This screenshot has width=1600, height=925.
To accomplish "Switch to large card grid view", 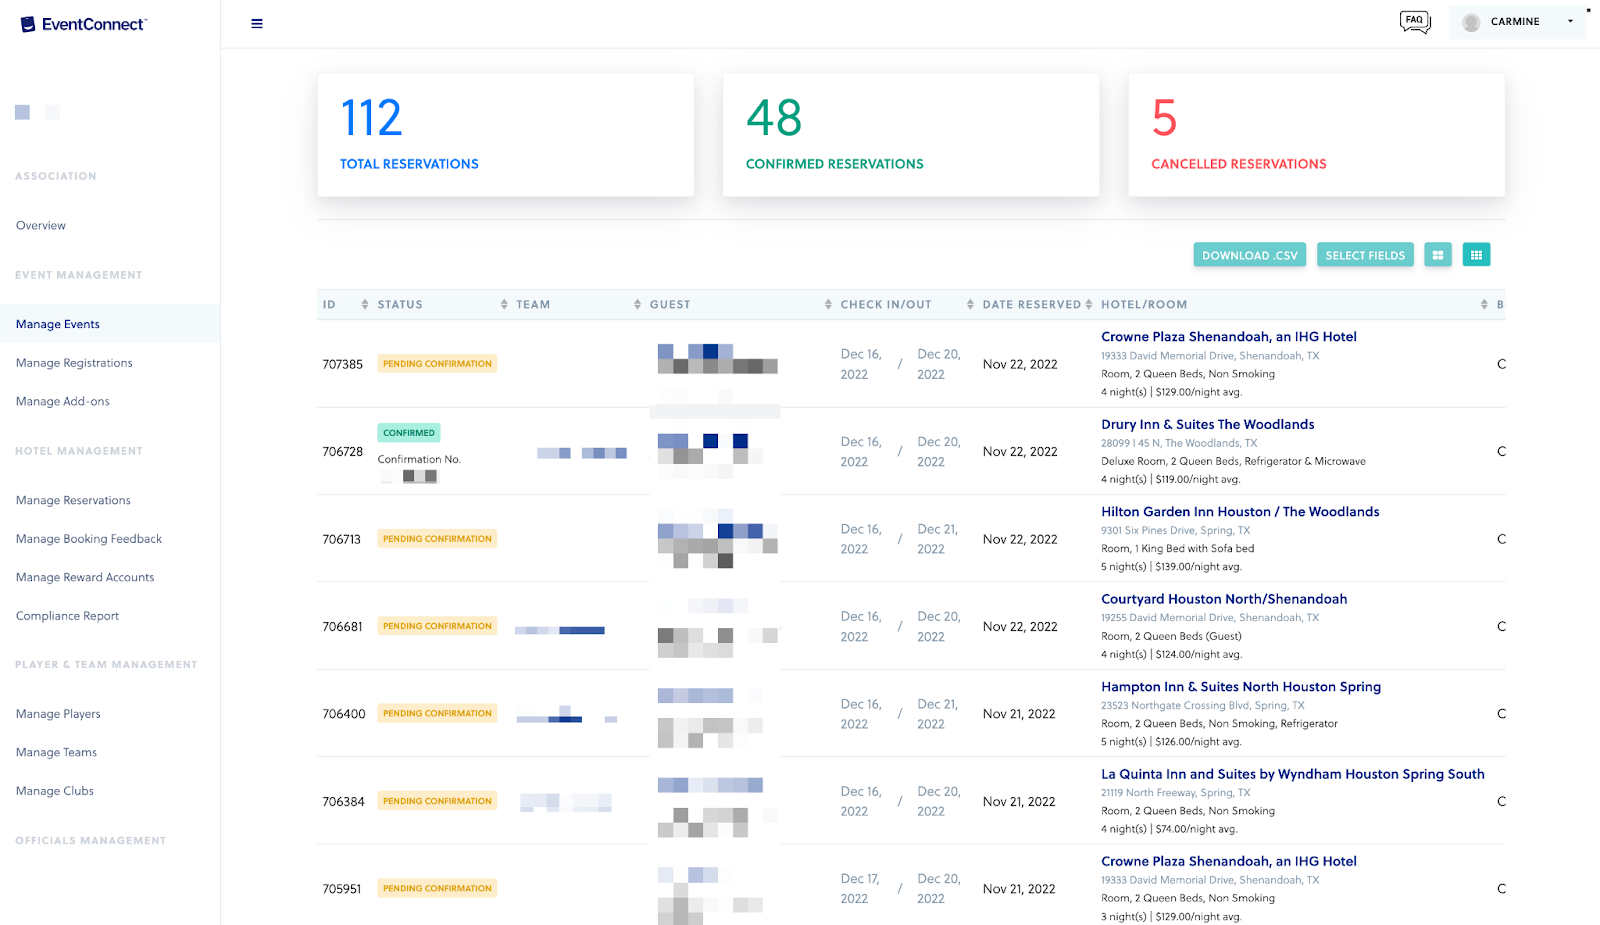I will point(1438,255).
